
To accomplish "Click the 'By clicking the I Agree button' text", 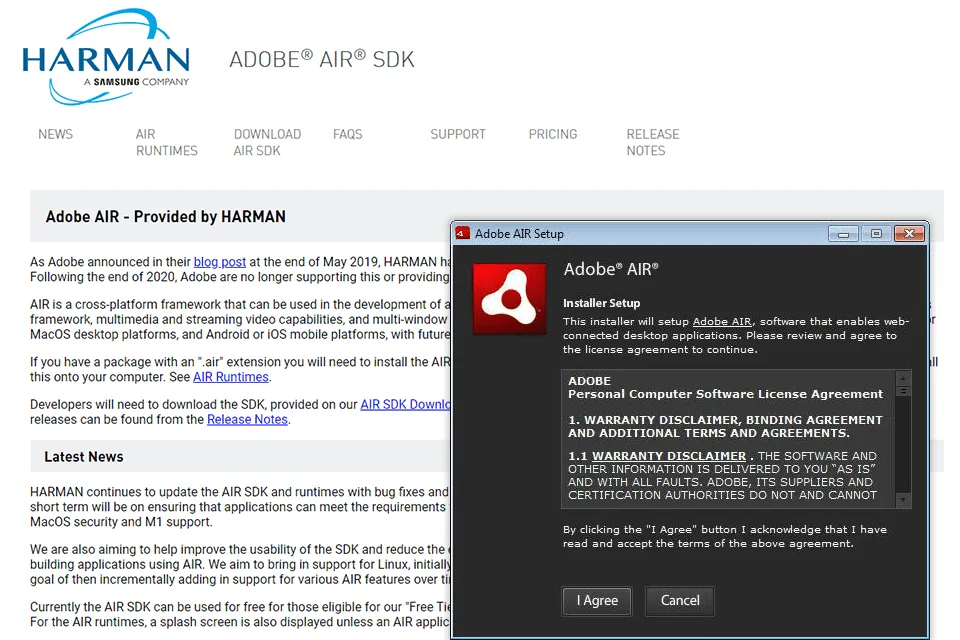I will click(725, 536).
